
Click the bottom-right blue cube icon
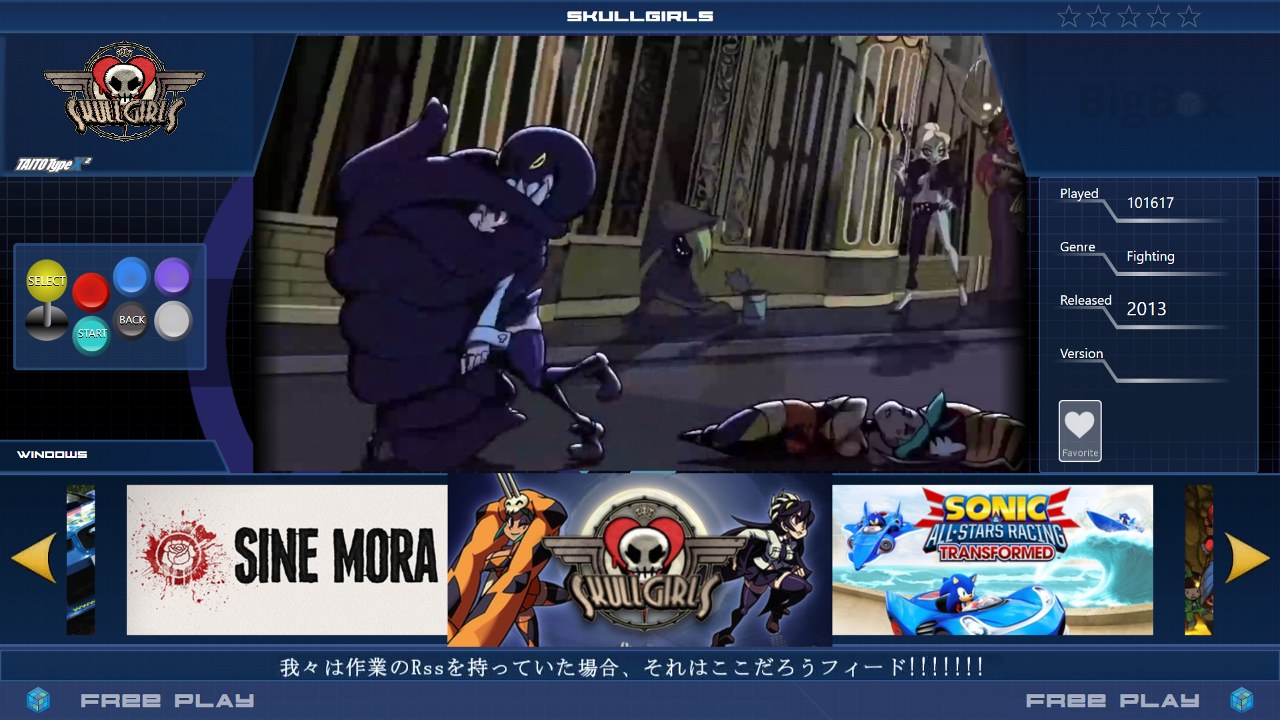click(1242, 699)
